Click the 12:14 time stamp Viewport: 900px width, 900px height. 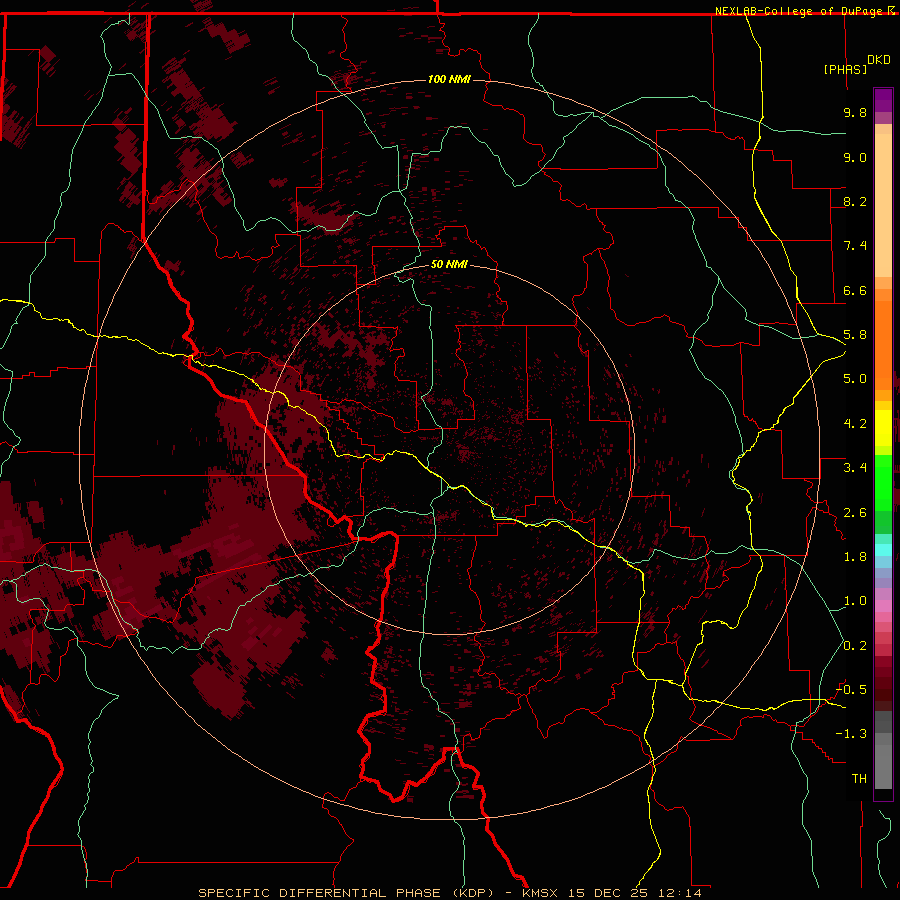click(679, 893)
